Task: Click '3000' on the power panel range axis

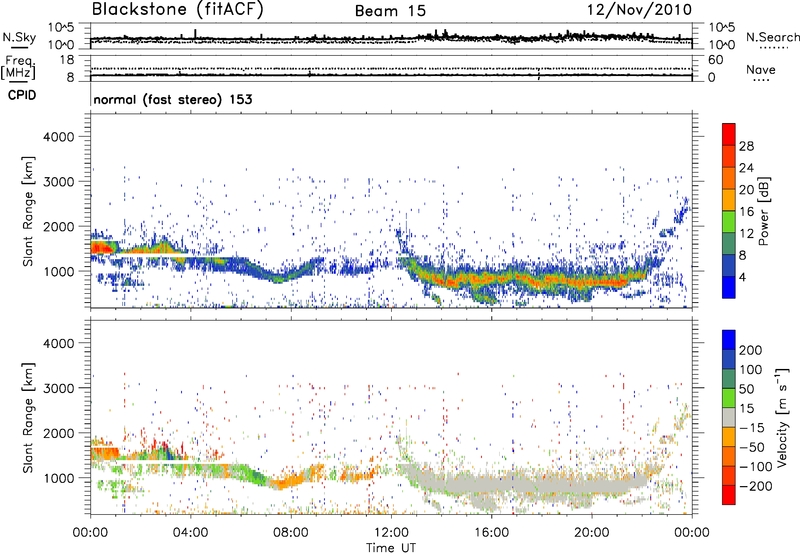Action: click(58, 182)
